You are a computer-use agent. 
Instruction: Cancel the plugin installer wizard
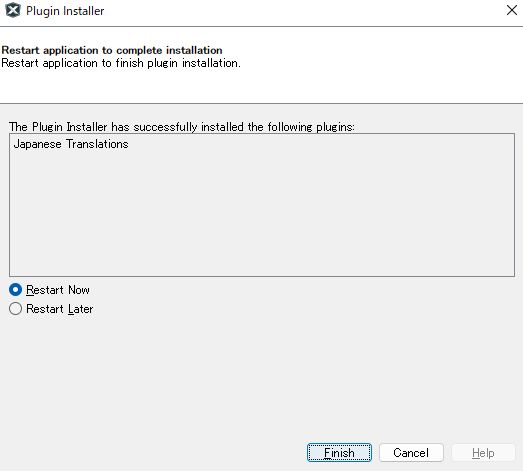tap(411, 453)
